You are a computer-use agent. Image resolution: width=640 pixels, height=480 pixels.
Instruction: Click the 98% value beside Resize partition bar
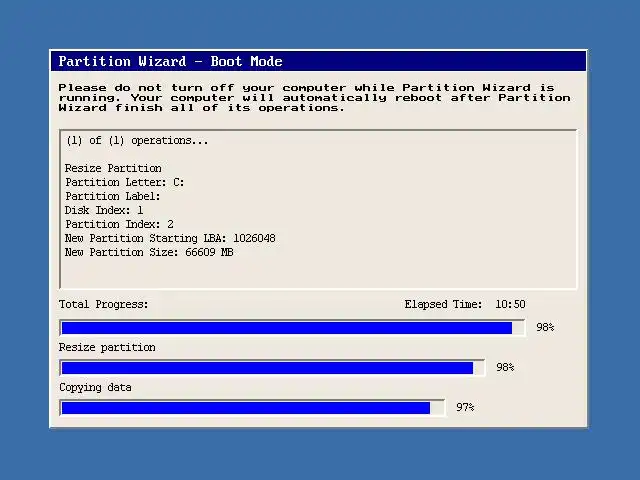tap(505, 367)
